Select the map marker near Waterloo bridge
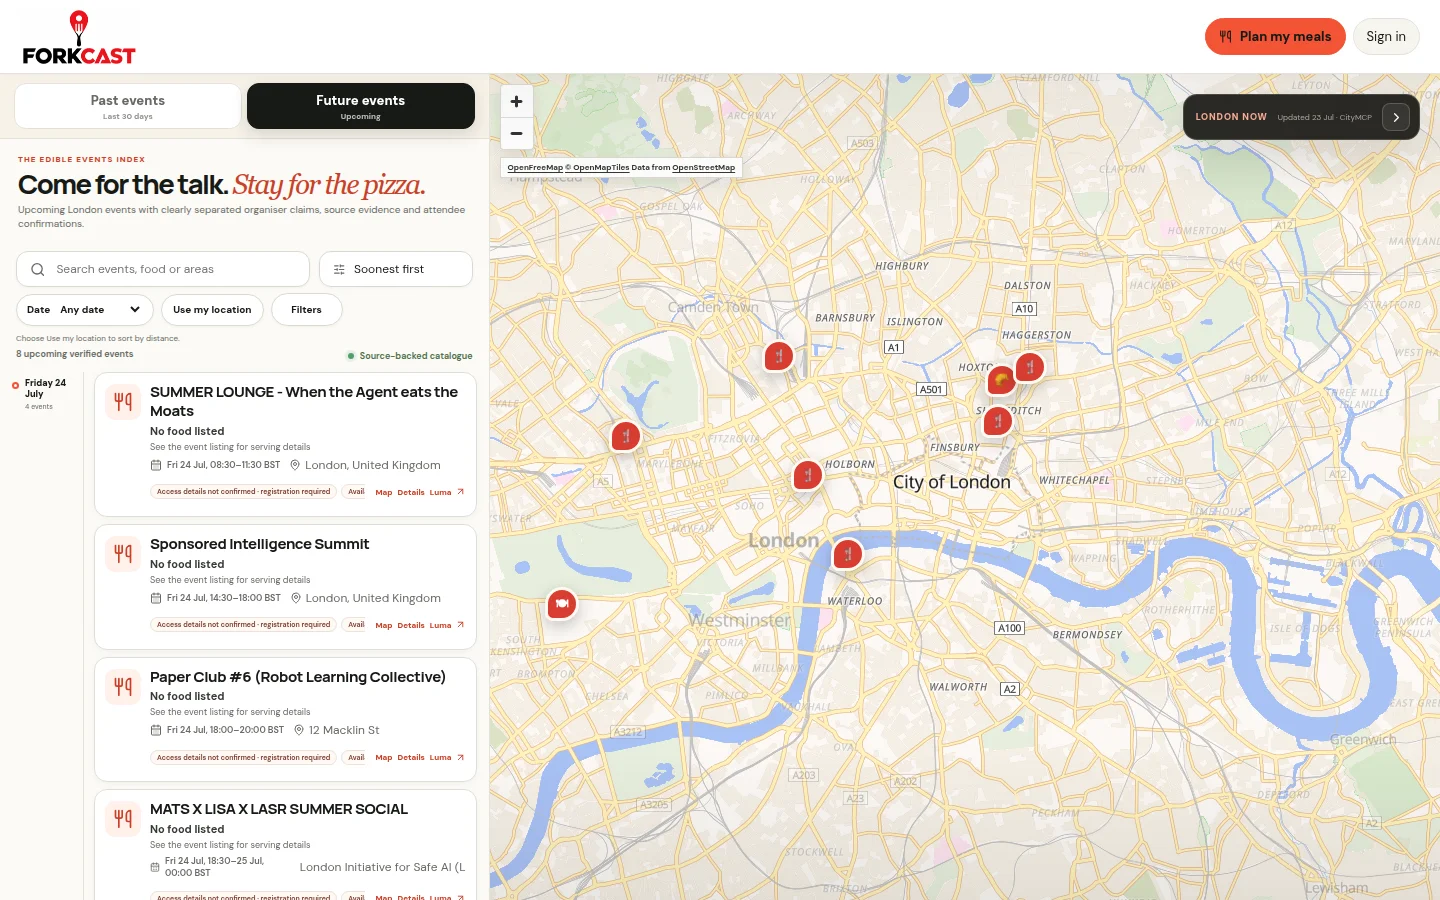The width and height of the screenshot is (1440, 900). [x=848, y=553]
